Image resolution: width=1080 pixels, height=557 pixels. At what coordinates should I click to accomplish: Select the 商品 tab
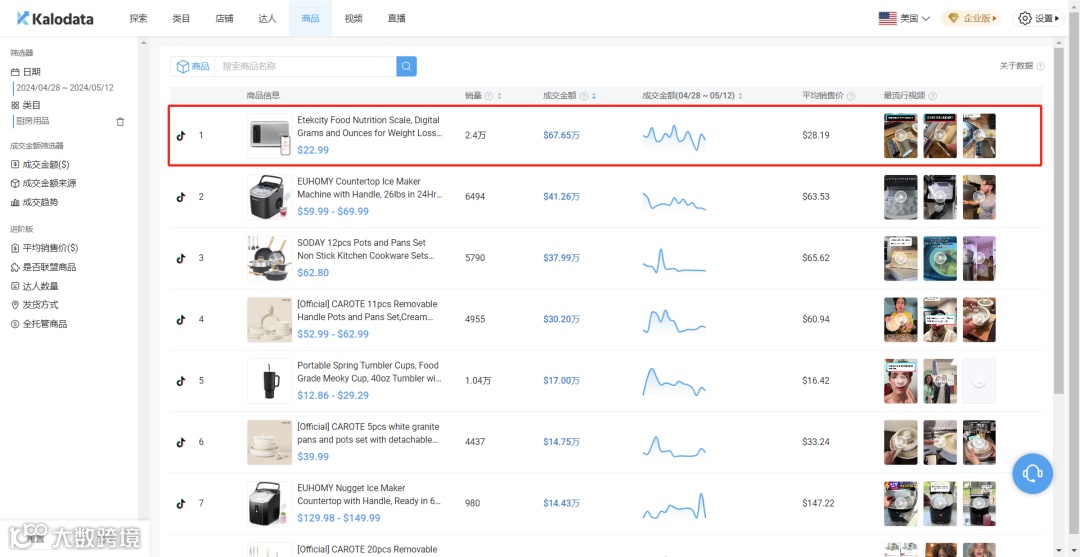click(310, 19)
